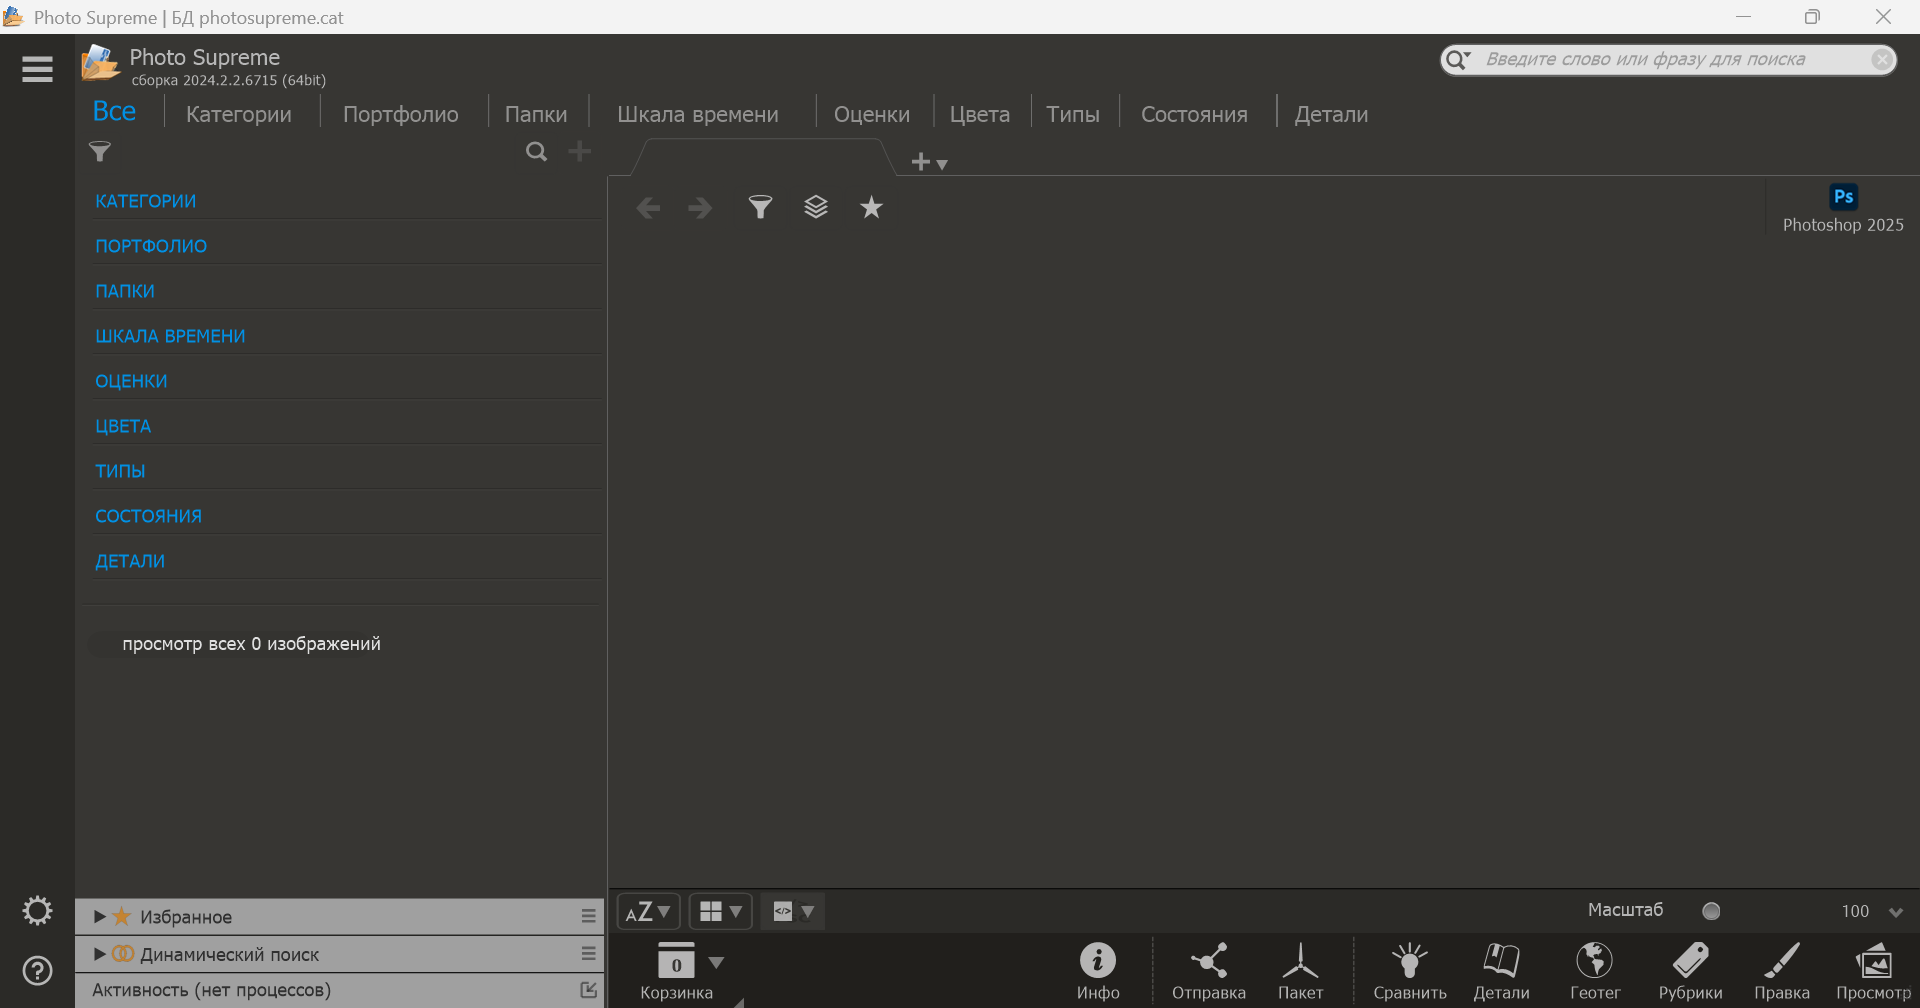Open the Детали tool in bottom toolbar
1920x1008 pixels.
coord(1501,971)
